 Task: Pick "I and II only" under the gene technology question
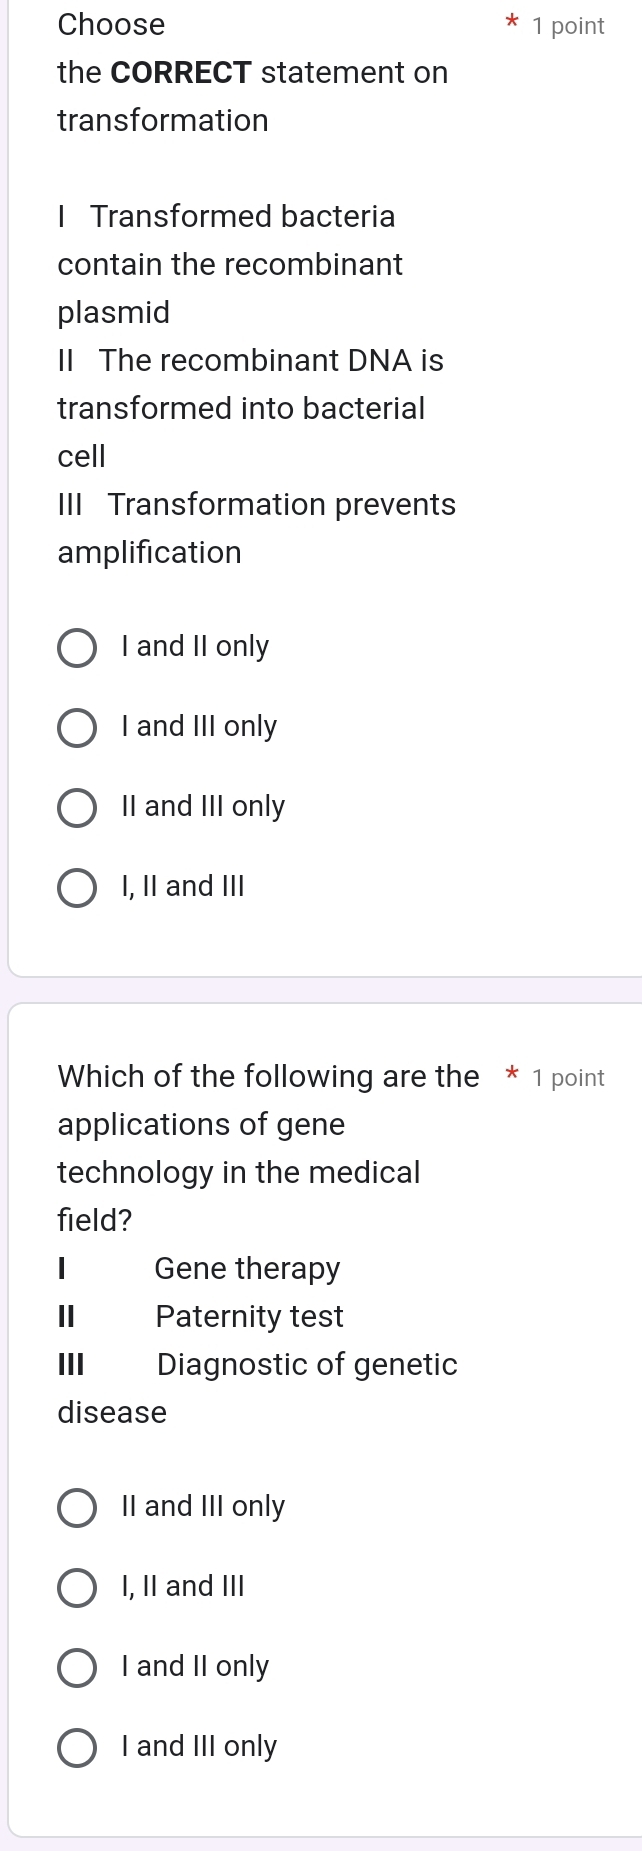click(77, 1668)
